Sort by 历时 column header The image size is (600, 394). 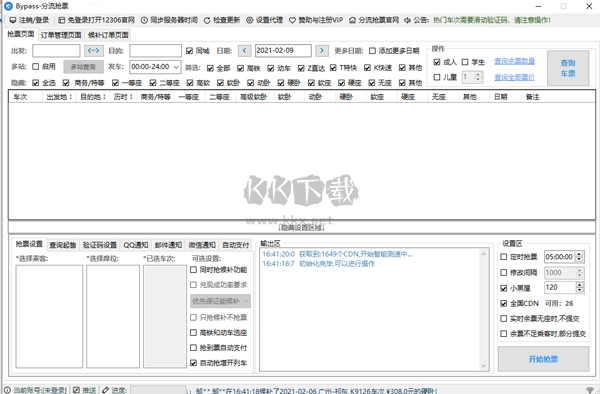123,97
